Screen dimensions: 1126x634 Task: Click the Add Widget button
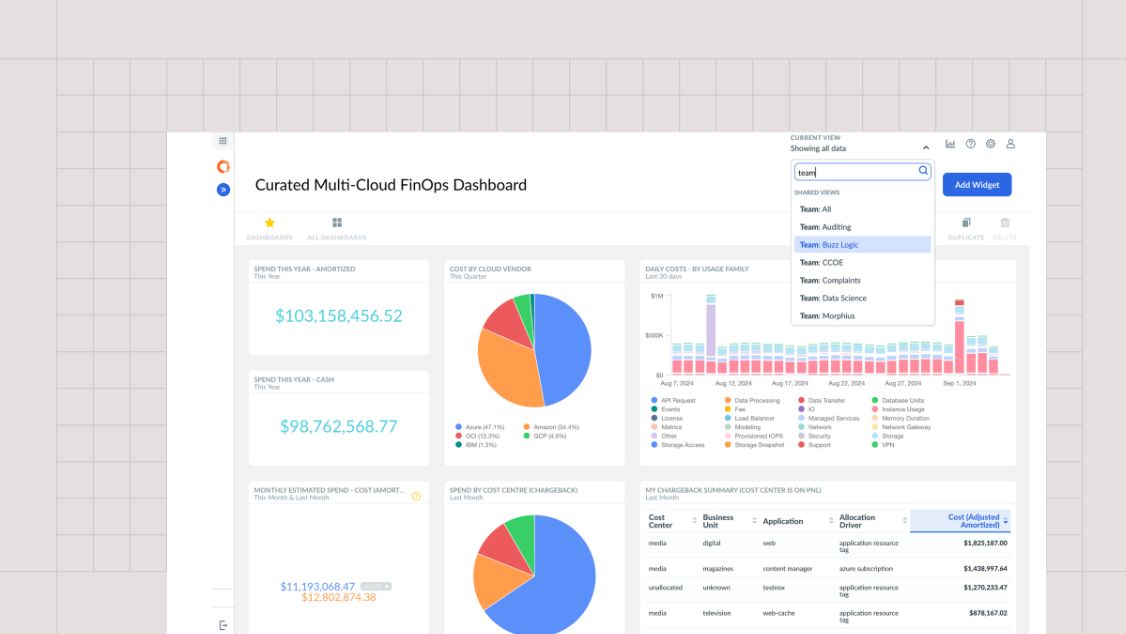point(976,185)
